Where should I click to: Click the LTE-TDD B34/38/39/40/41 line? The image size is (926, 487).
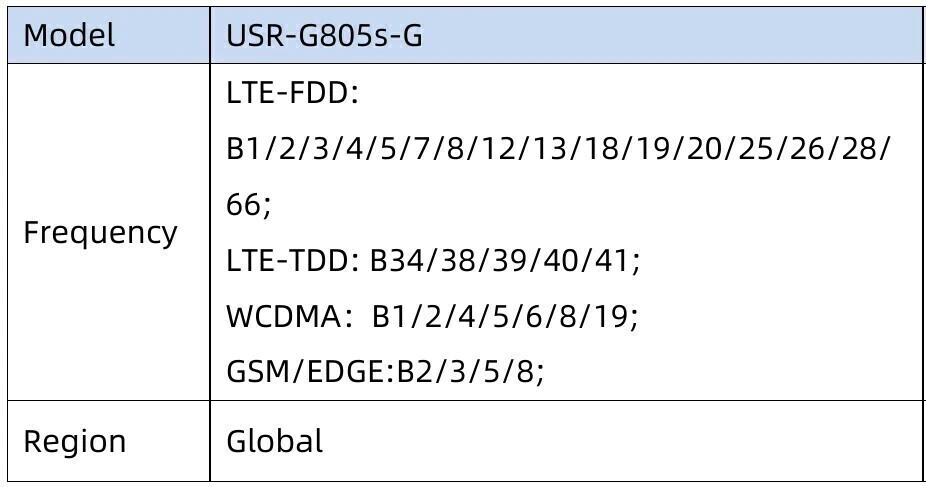433,260
